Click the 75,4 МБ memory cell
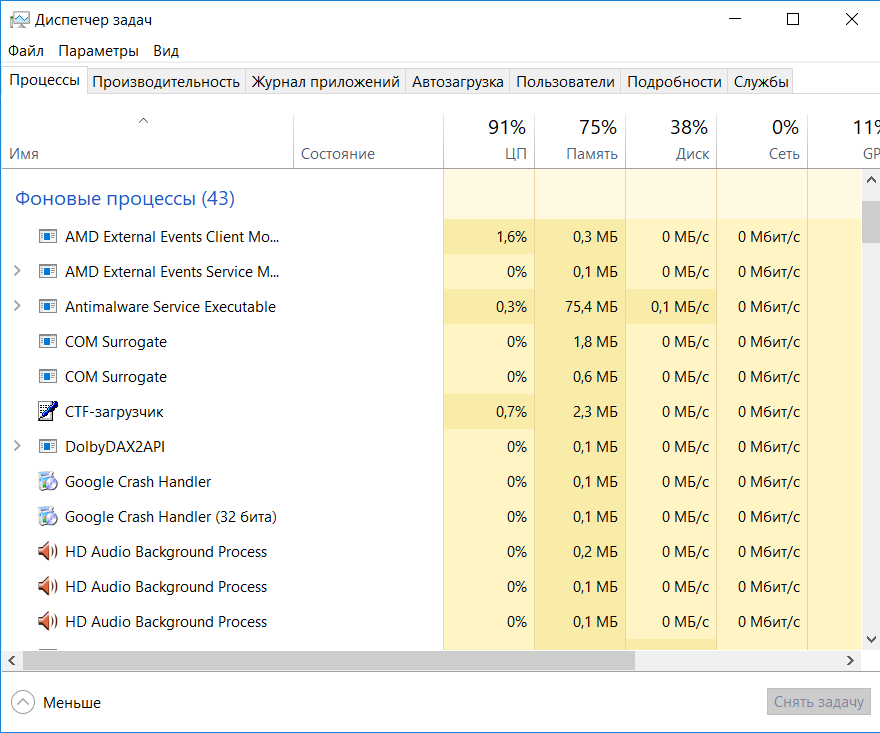This screenshot has width=880, height=733. [x=580, y=306]
